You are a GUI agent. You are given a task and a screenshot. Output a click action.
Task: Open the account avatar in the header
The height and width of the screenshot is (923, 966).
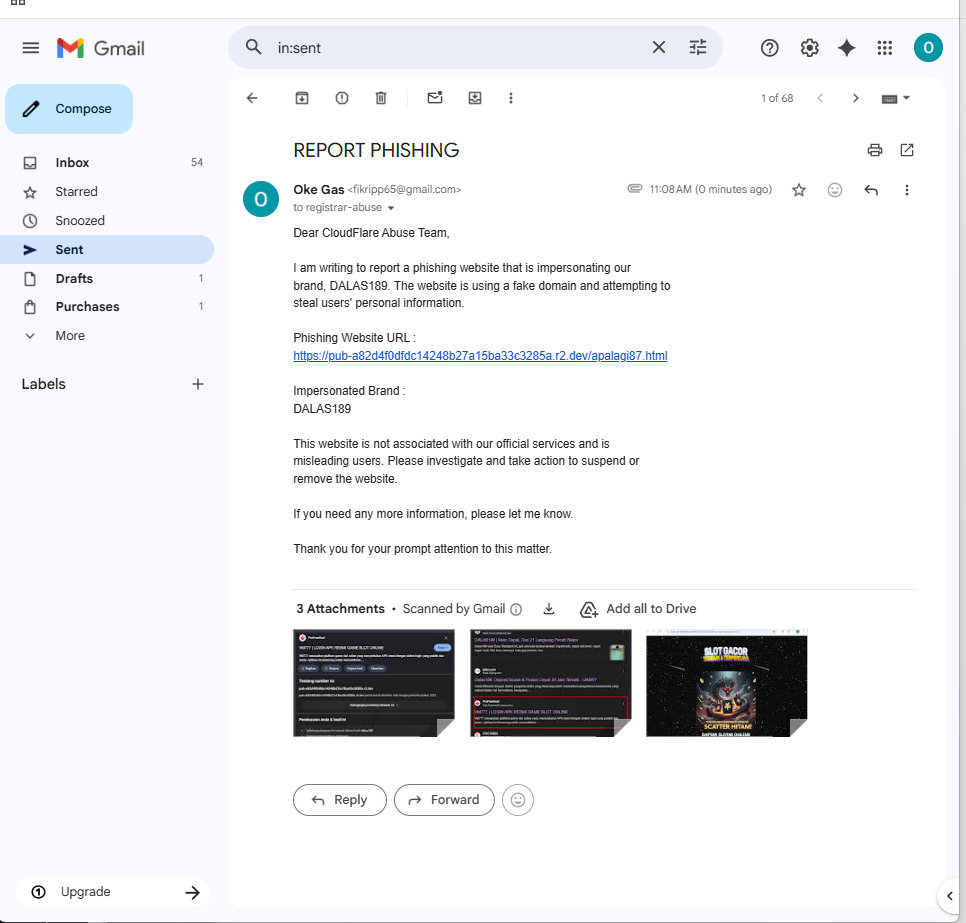tap(928, 48)
